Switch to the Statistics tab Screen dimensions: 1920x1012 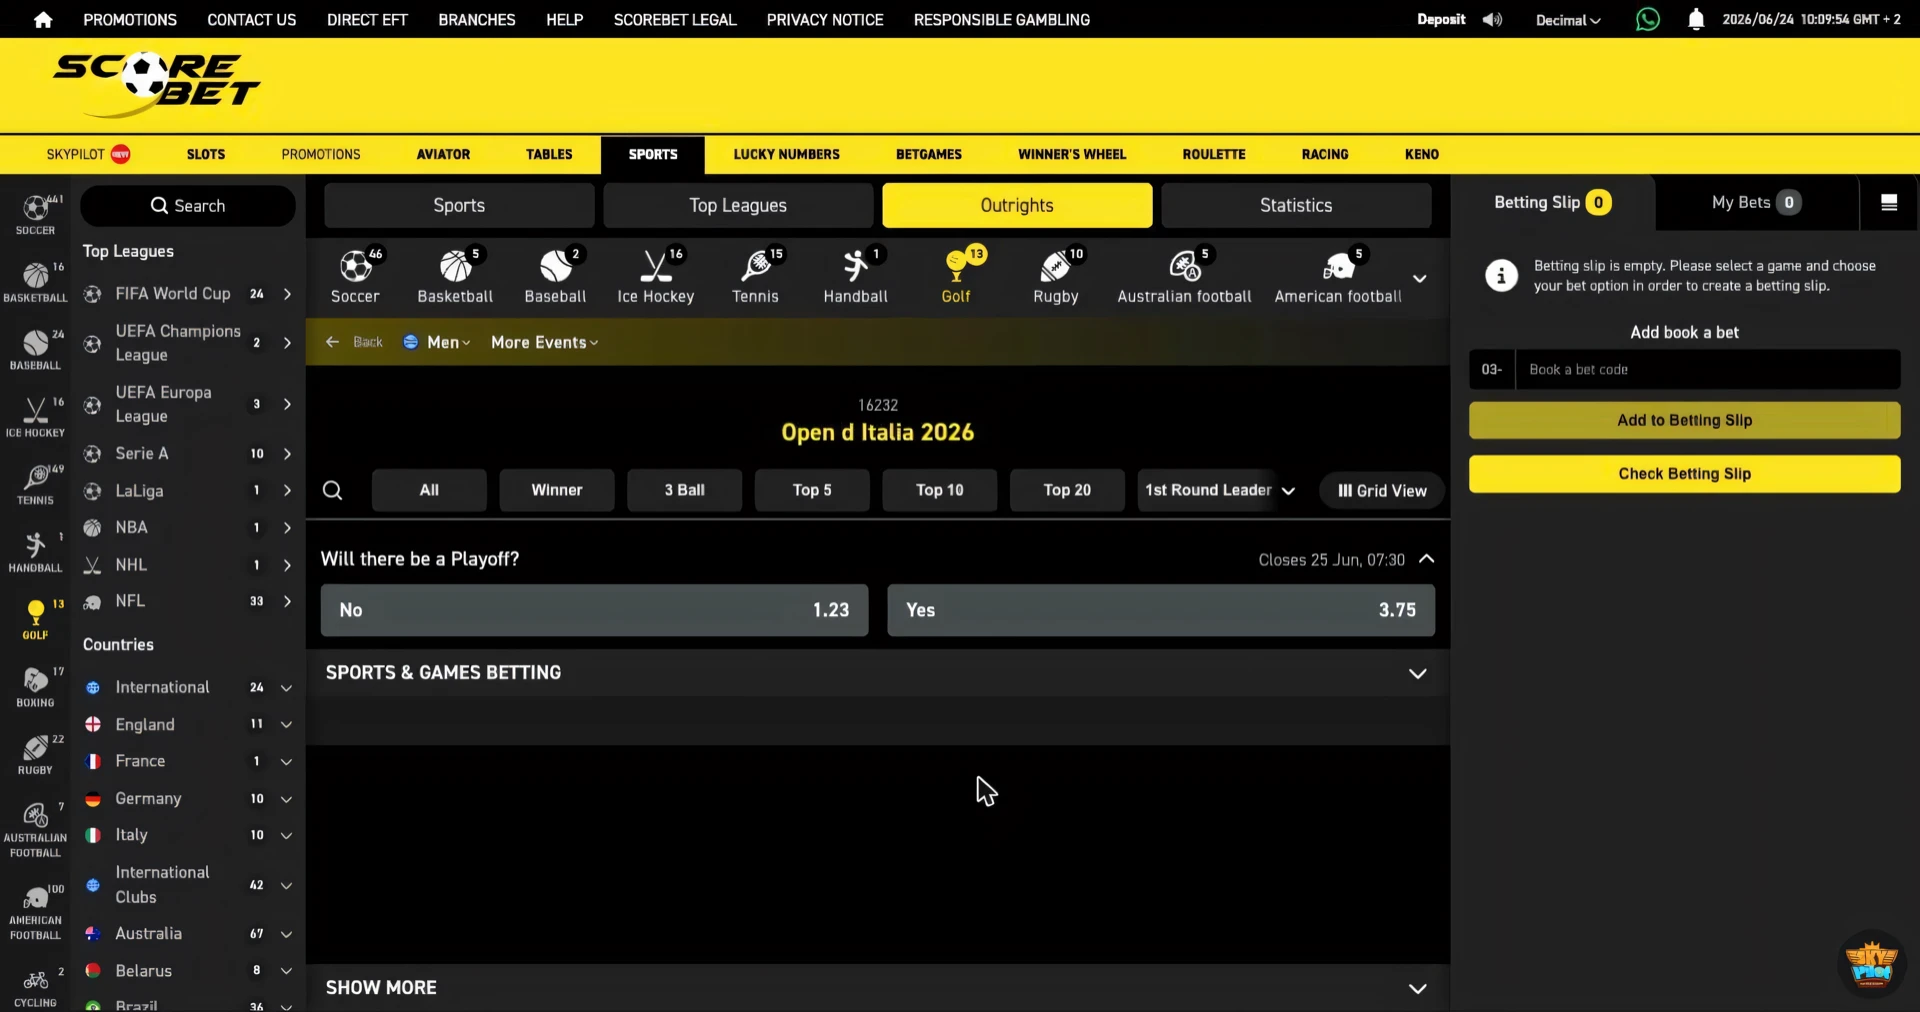pos(1296,205)
